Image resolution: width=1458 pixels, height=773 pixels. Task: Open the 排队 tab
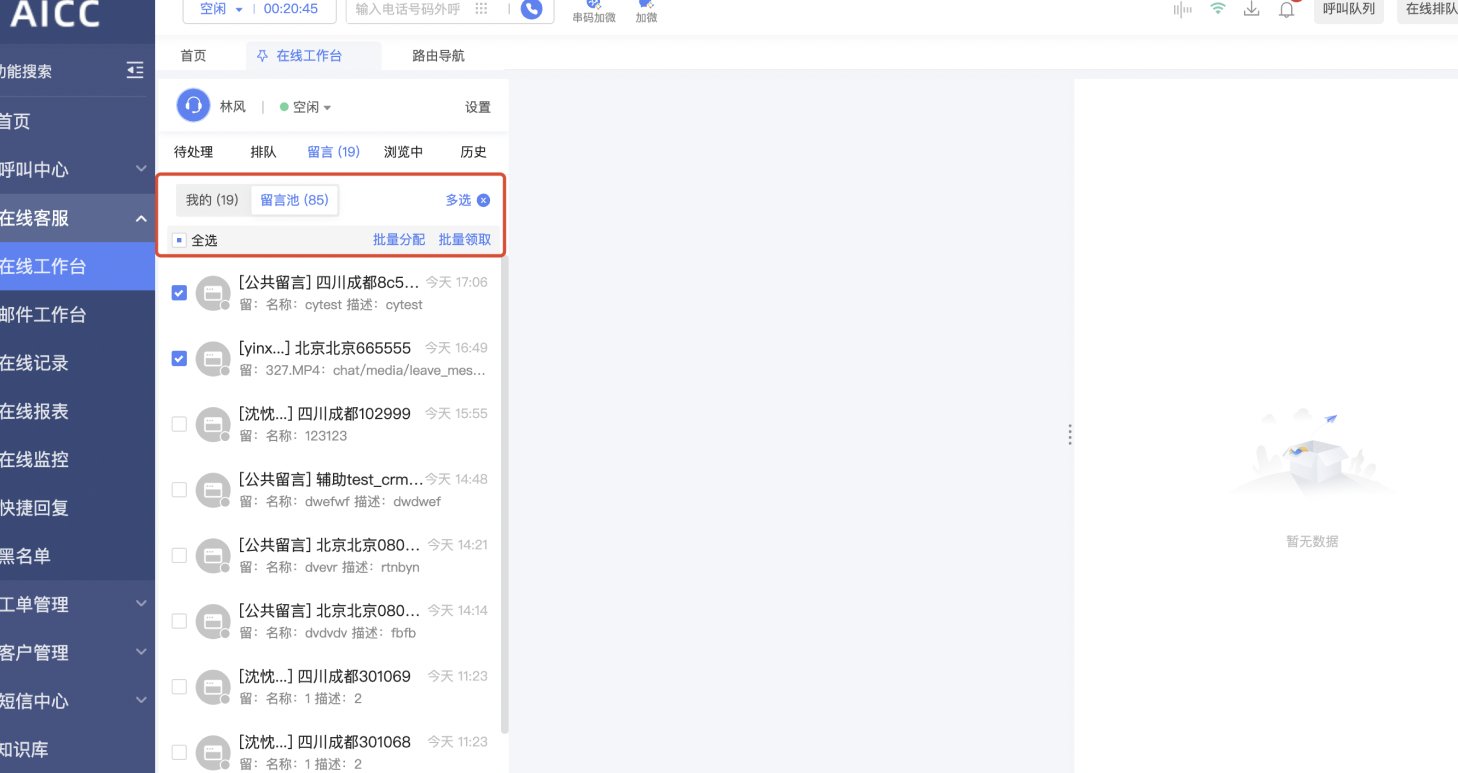(x=263, y=152)
